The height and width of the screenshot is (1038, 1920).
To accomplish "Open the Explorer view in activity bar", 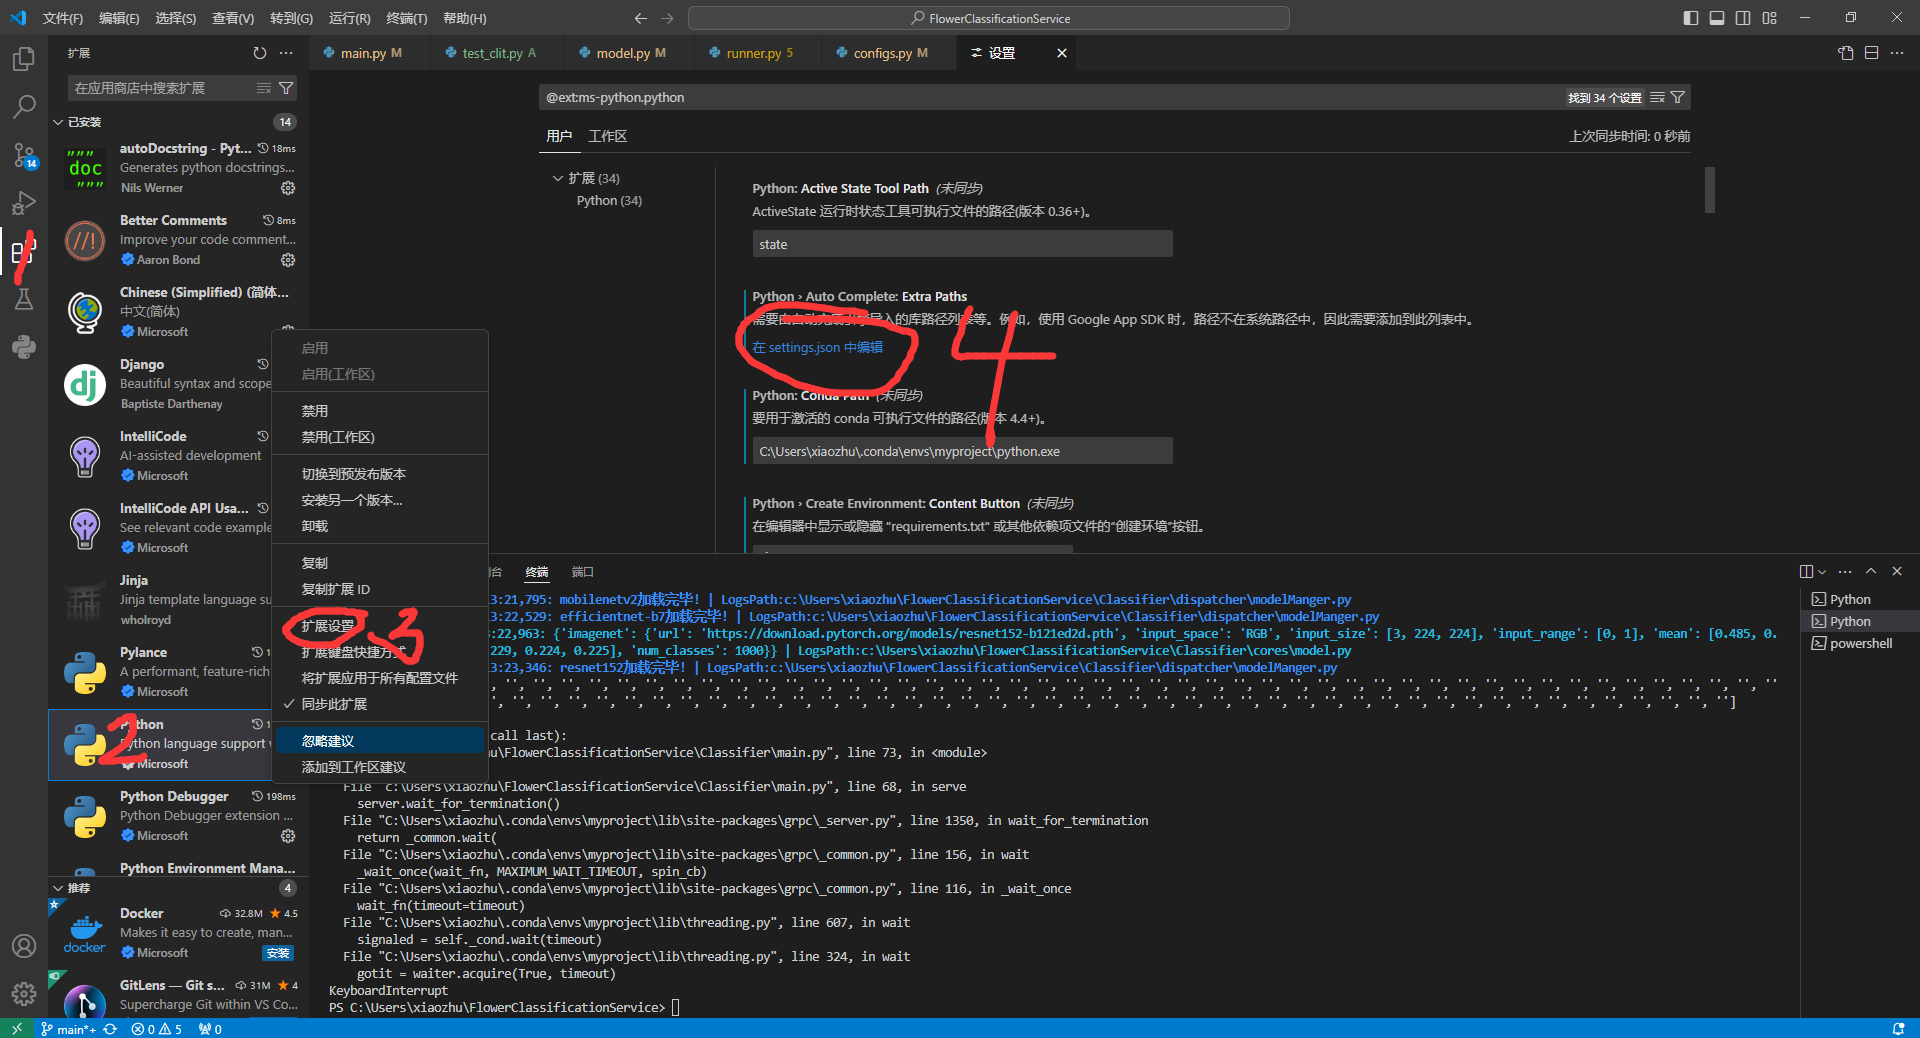I will pyautogui.click(x=24, y=60).
